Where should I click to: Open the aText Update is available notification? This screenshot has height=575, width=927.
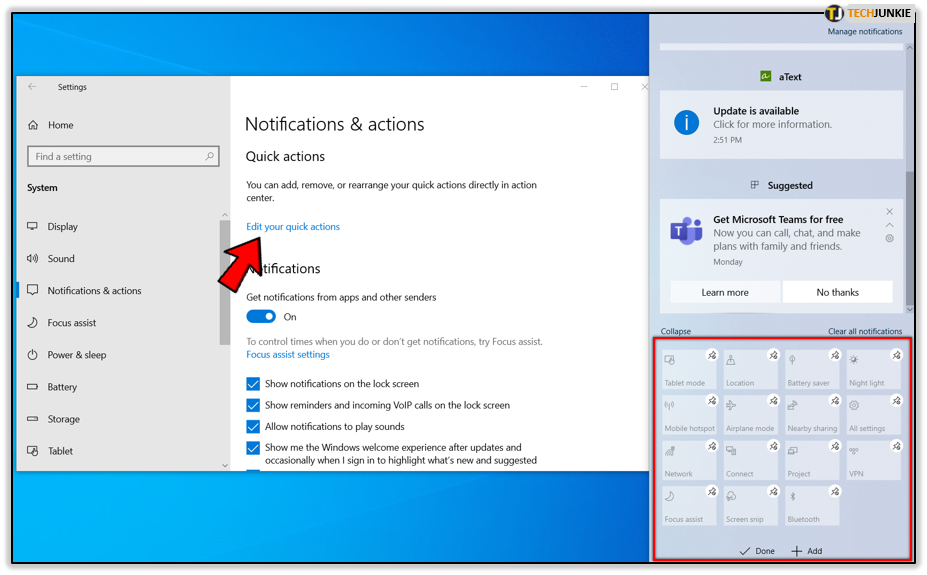(781, 125)
